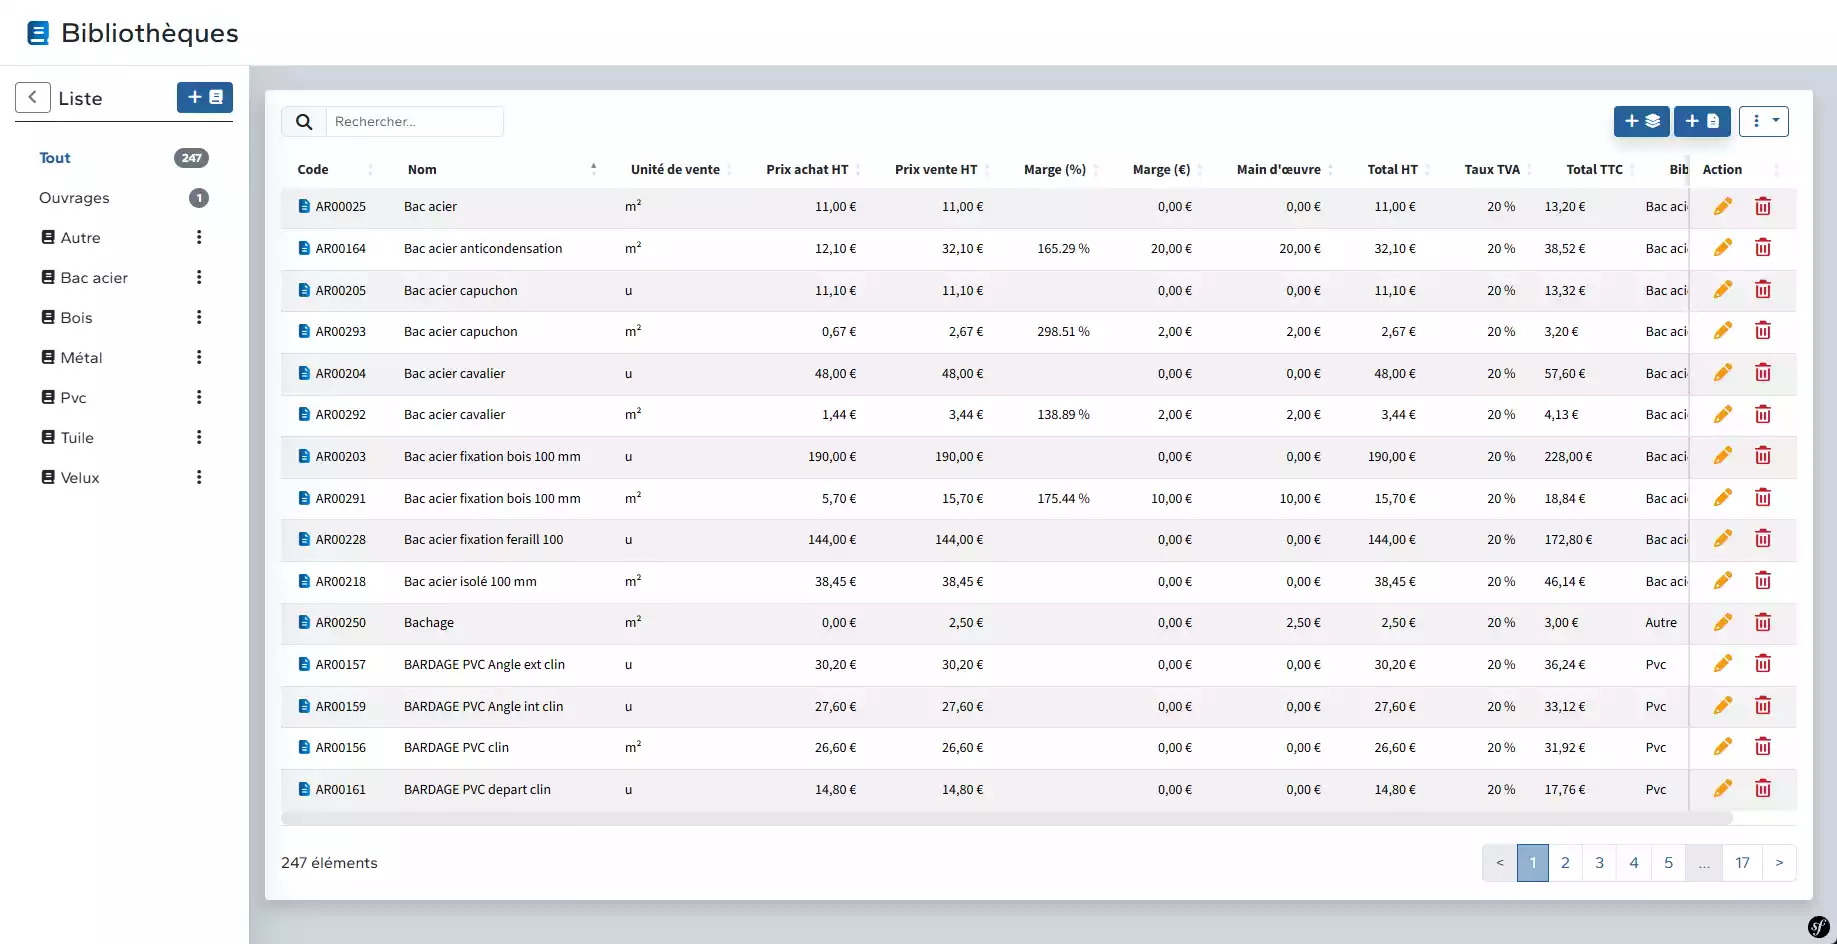This screenshot has height=944, width=1837.
Task: Open the three-dot menu for Bois library
Action: click(199, 317)
